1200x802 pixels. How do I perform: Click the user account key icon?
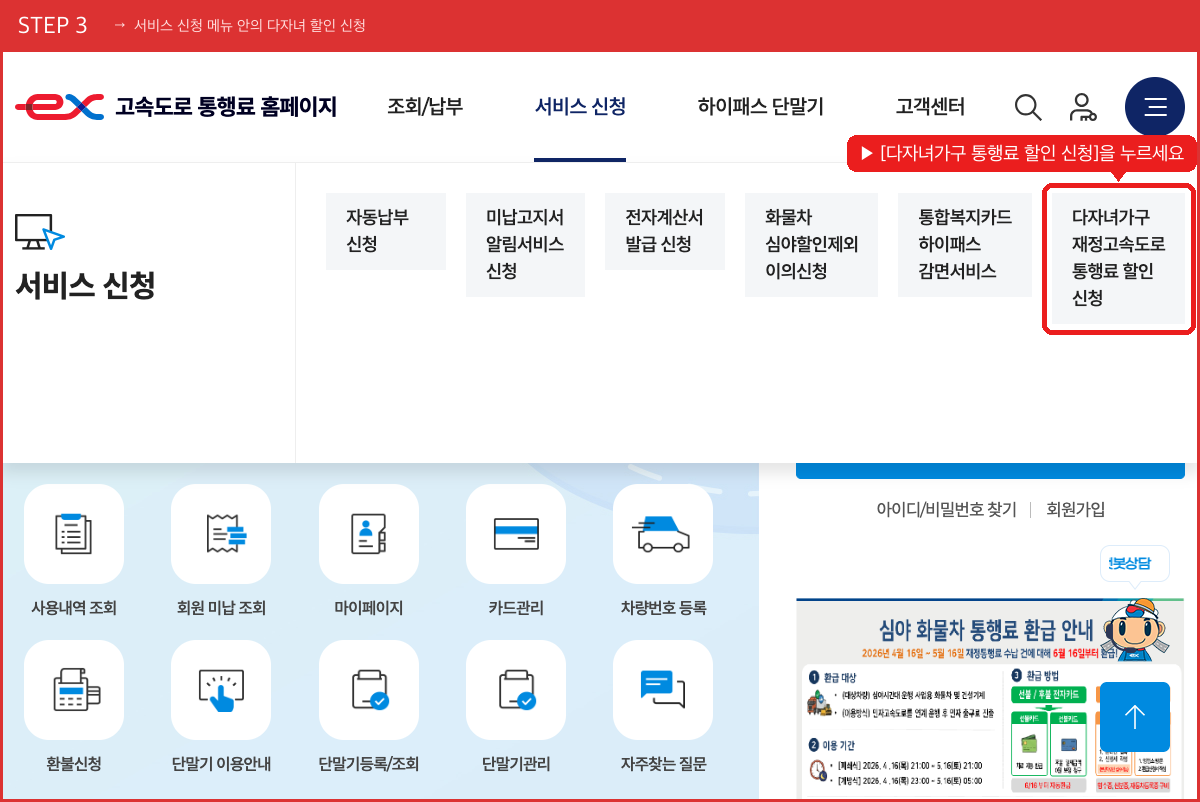coord(1082,107)
